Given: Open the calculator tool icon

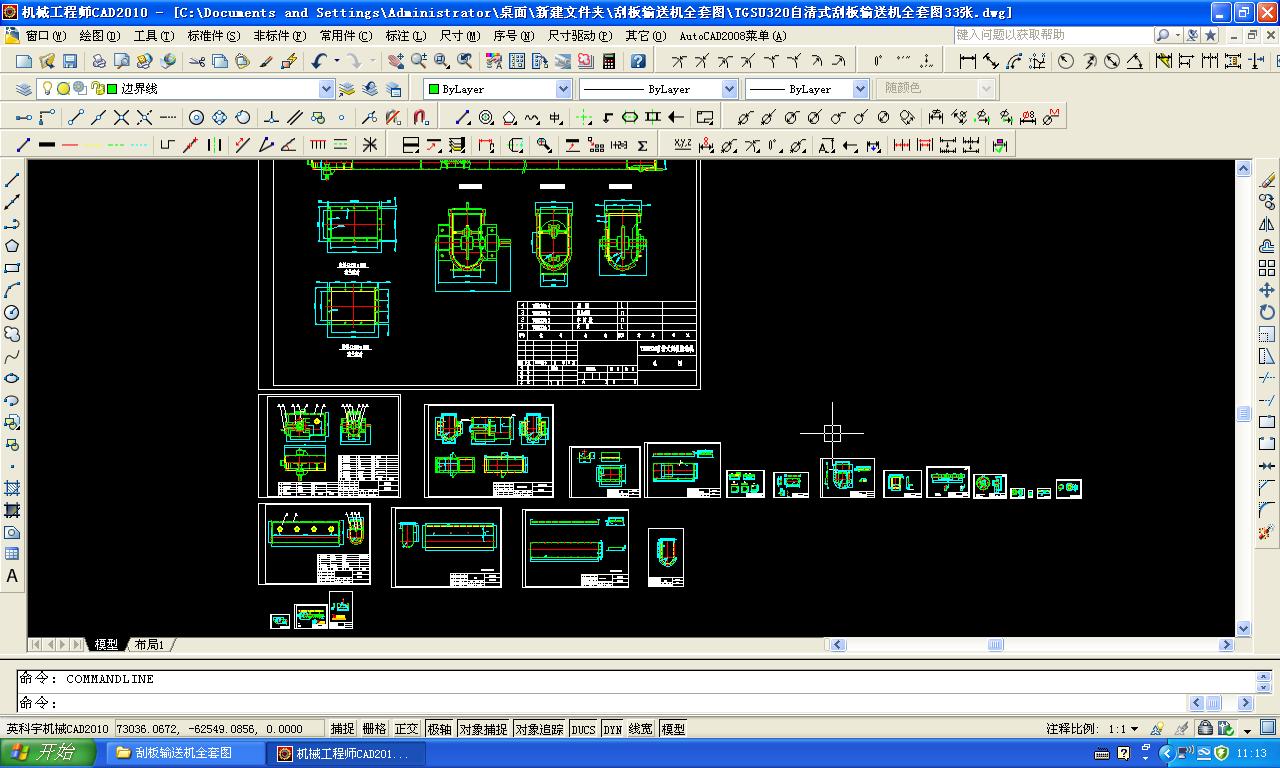Looking at the screenshot, I should [609, 61].
